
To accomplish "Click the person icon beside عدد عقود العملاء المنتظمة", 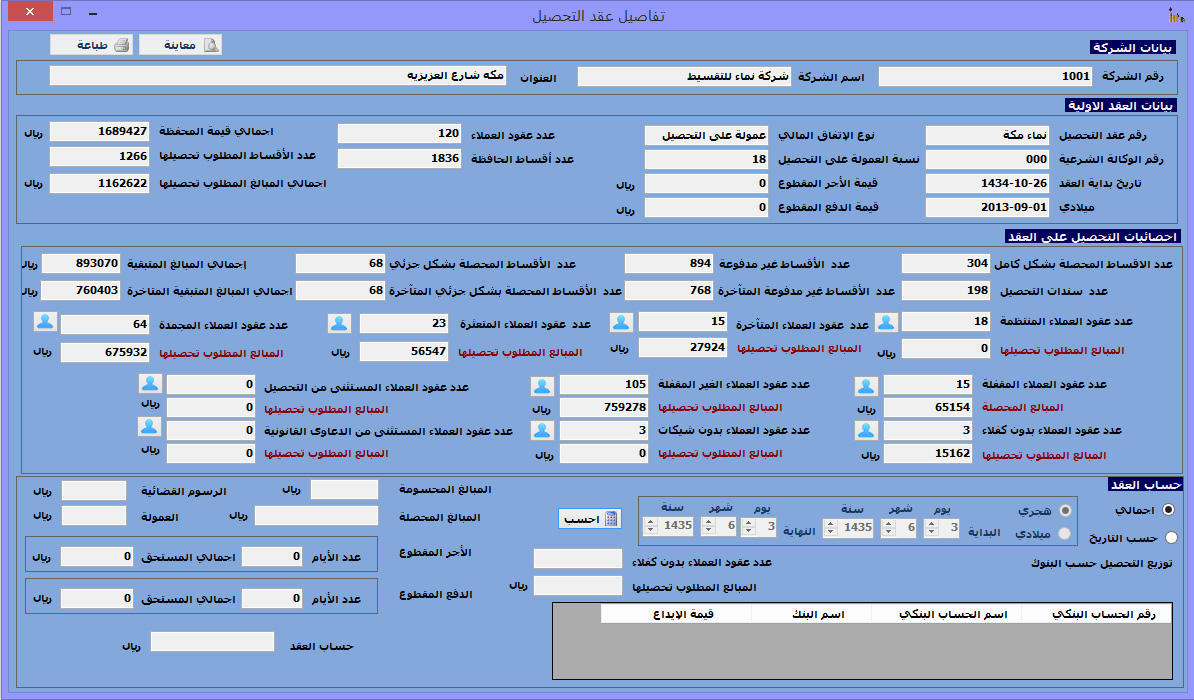I will click(x=886, y=322).
